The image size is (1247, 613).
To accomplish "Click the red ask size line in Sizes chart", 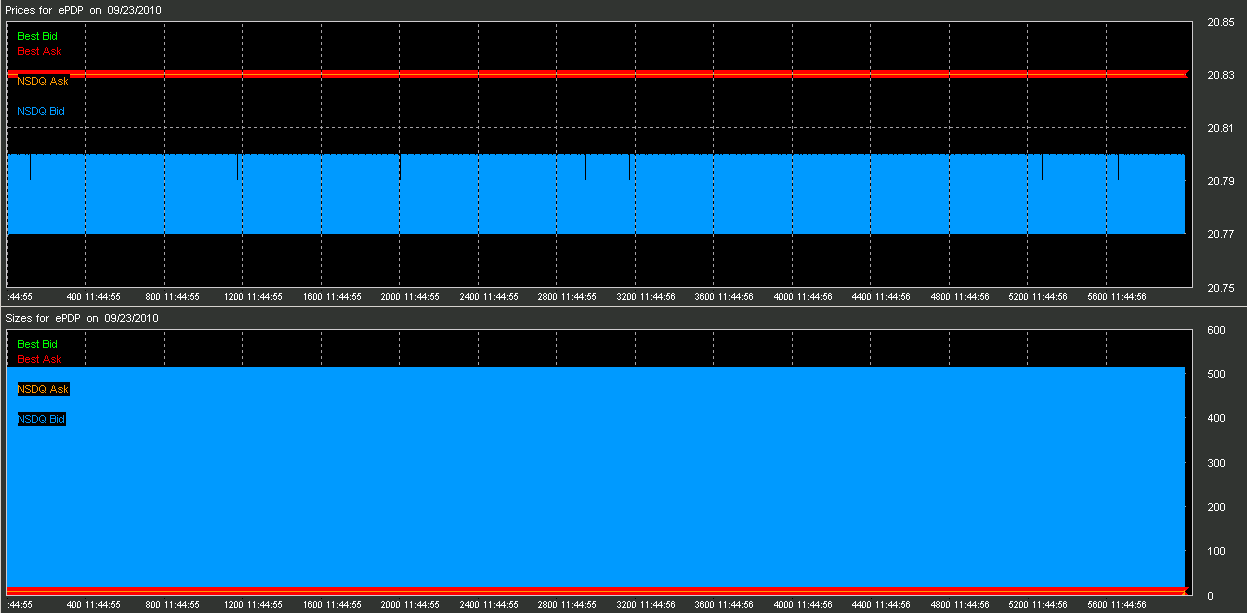I will (x=596, y=591).
